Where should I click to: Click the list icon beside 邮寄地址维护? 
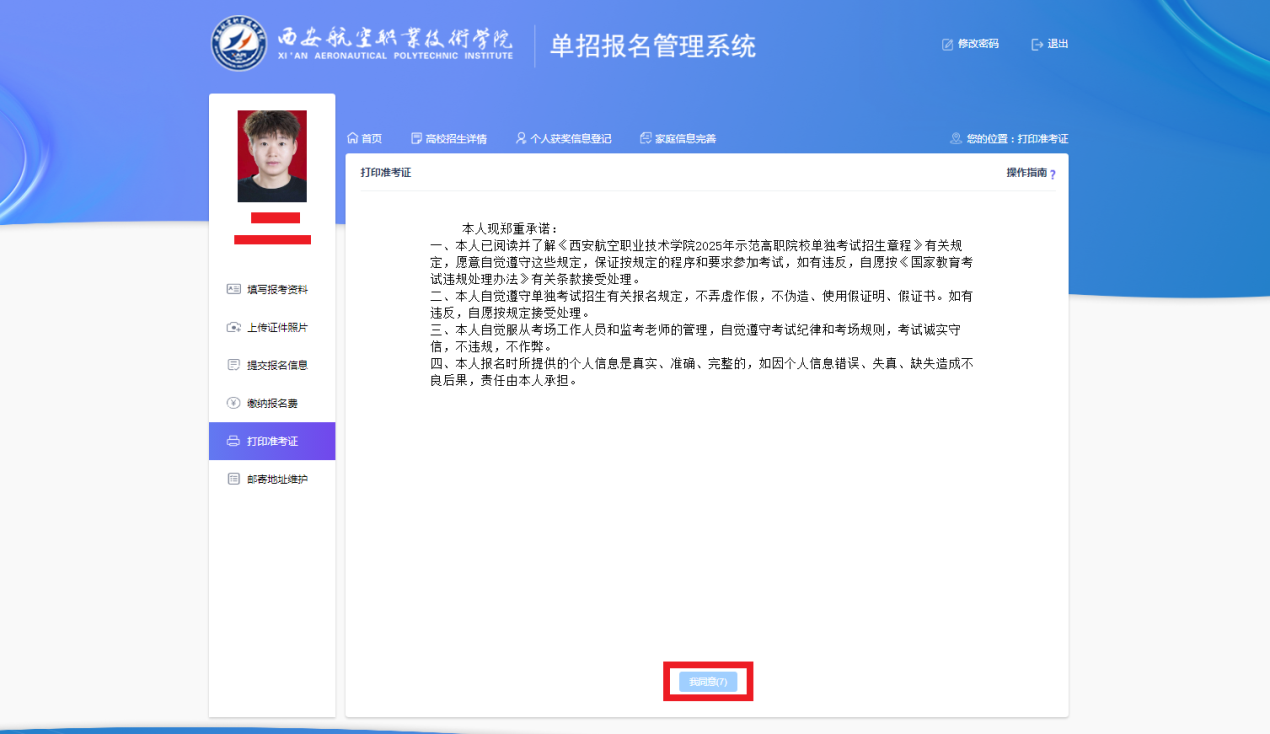[x=233, y=479]
